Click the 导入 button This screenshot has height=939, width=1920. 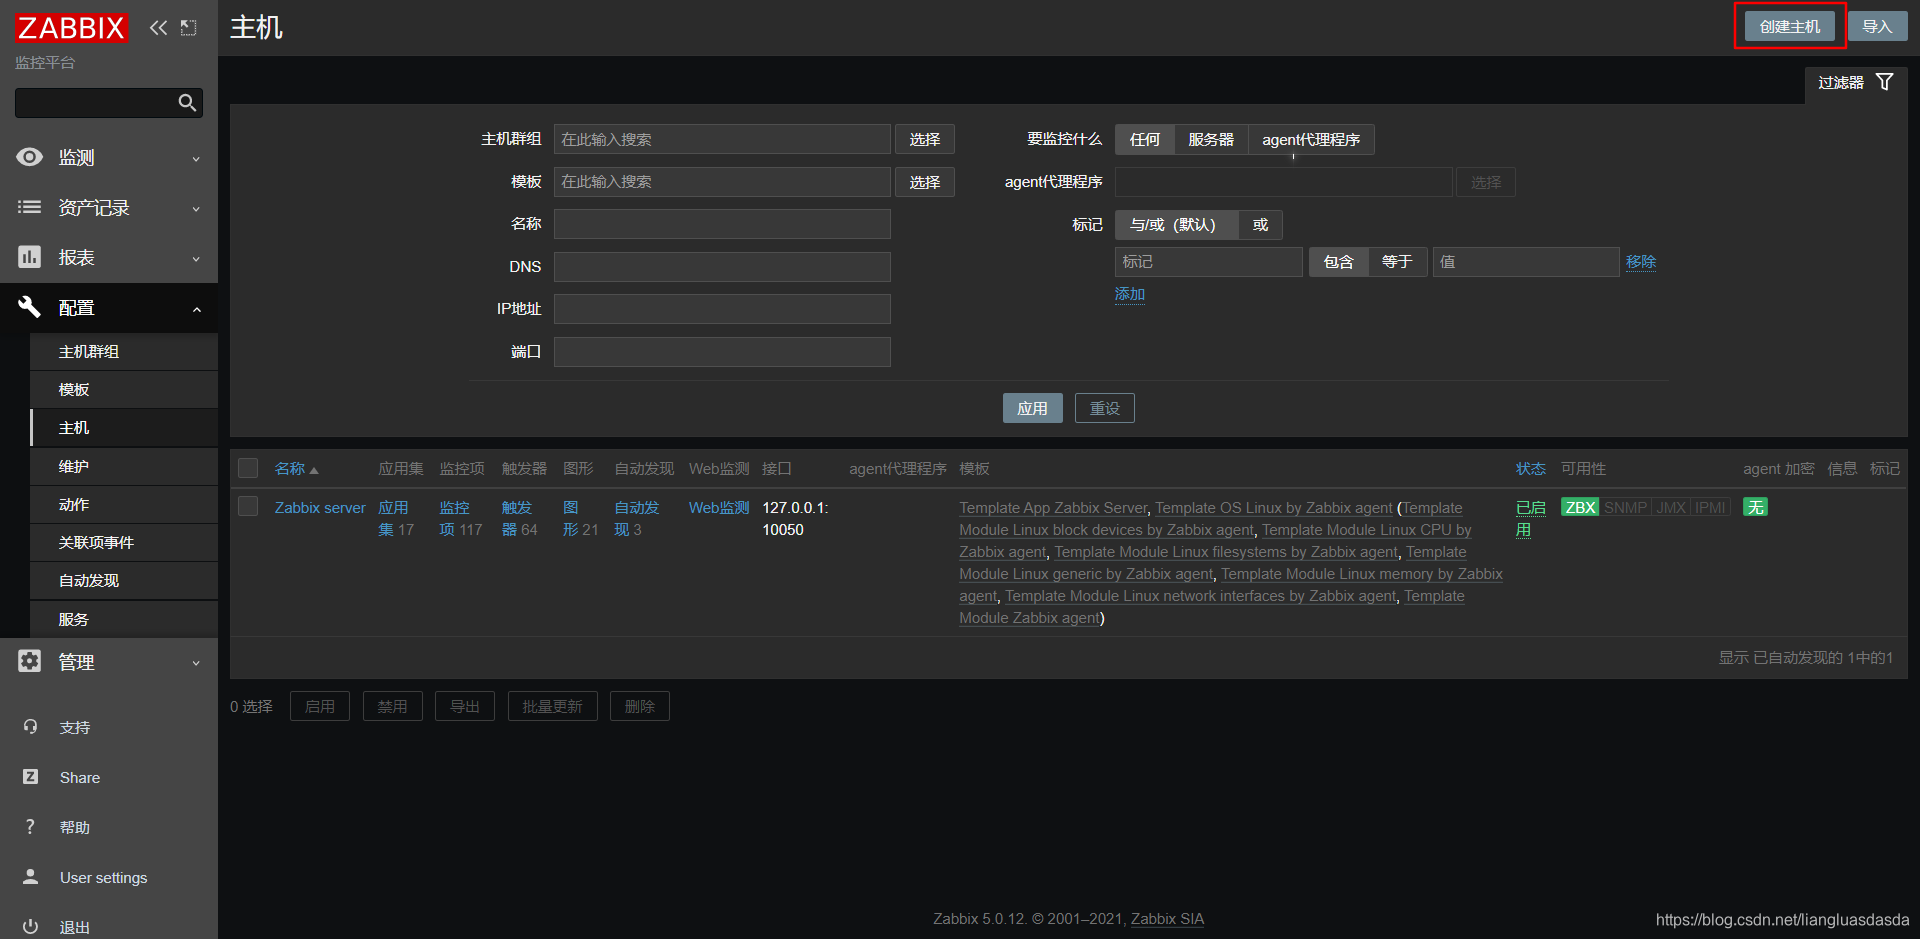point(1877,27)
